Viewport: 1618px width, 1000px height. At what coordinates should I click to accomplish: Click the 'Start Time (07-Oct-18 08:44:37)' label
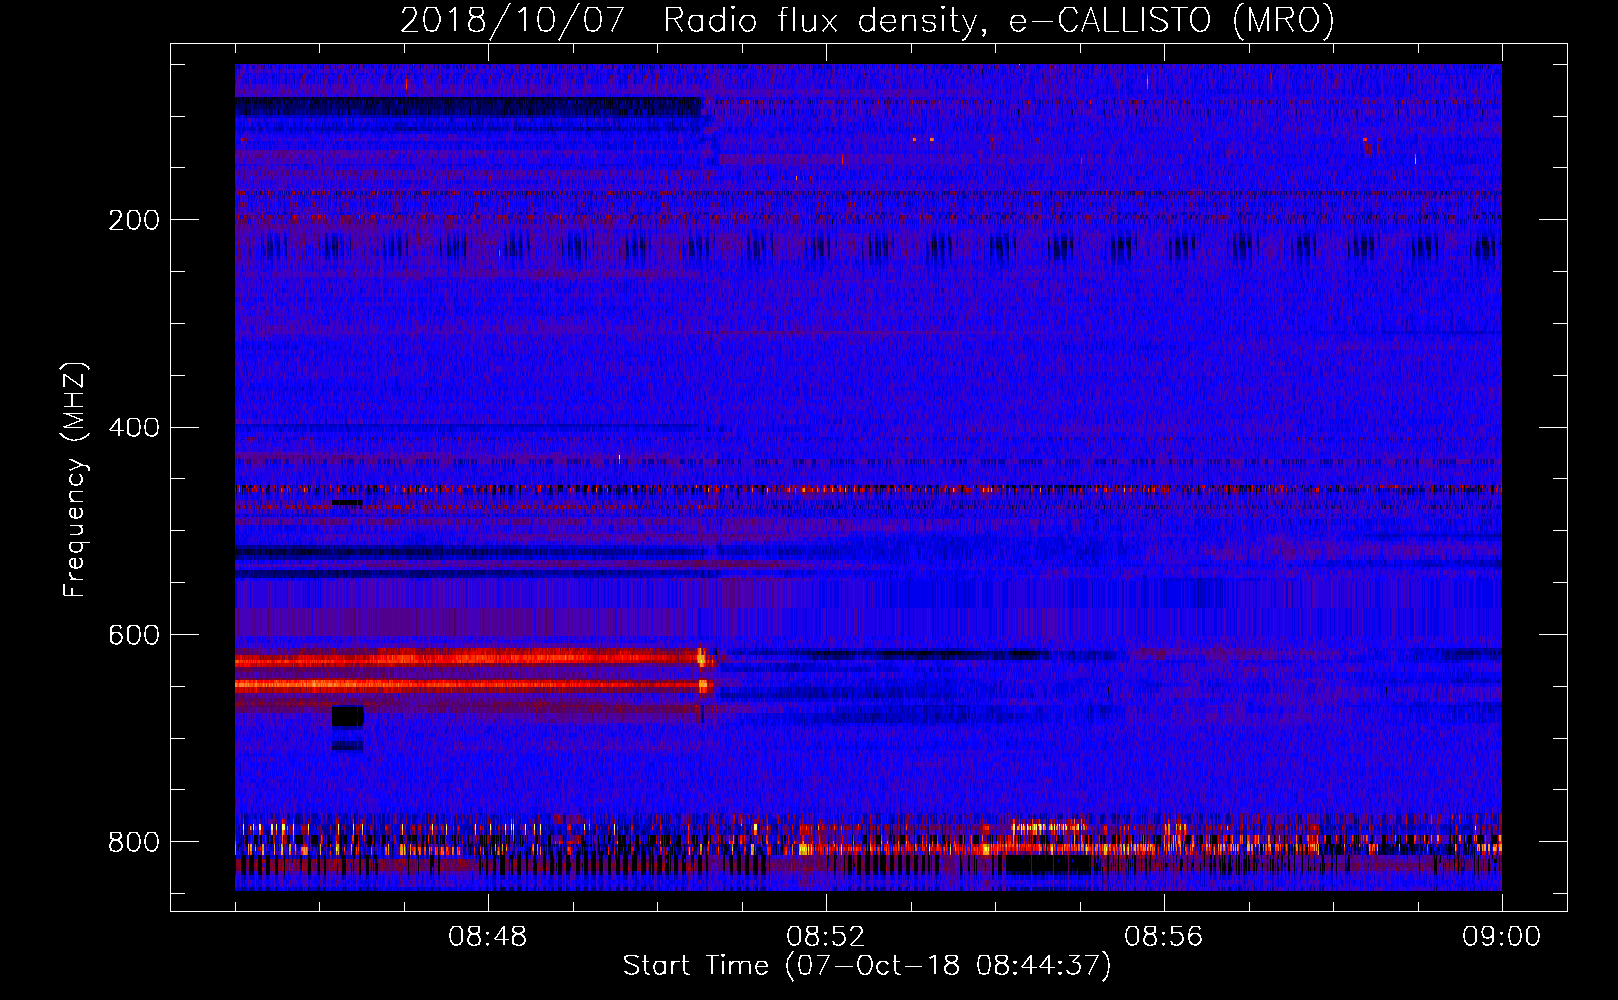(x=867, y=966)
